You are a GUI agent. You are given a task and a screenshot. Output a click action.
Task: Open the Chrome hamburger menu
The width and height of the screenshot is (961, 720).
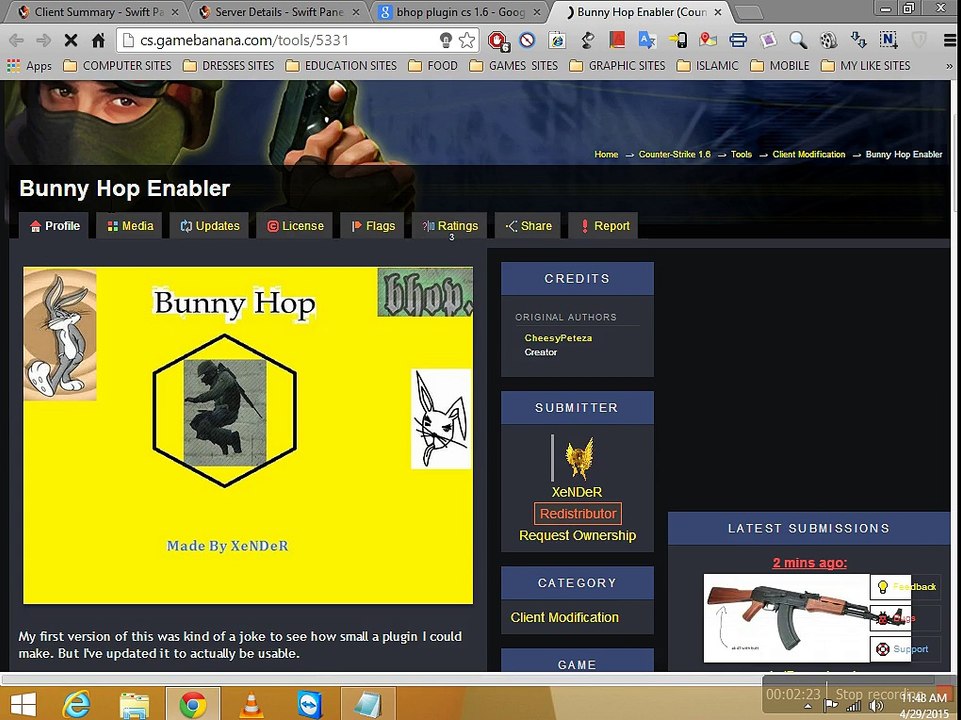(x=949, y=40)
